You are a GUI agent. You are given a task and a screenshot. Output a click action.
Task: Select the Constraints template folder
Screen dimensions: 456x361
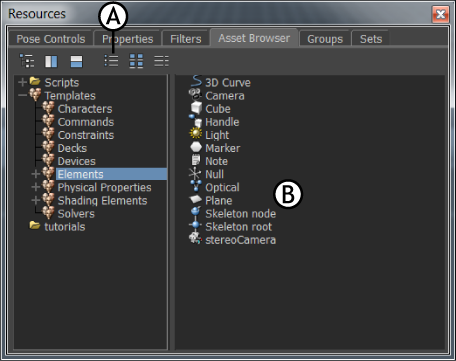[x=86, y=135]
